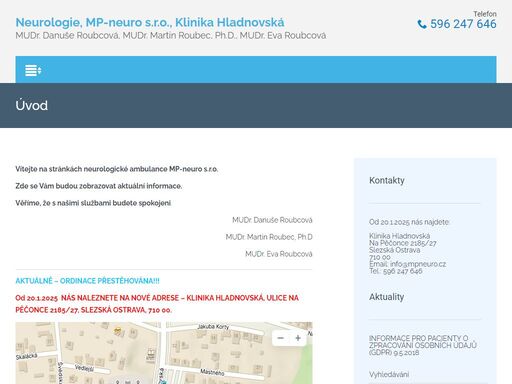Click the Kontakty sidebar heading
The image size is (512, 384).
387,180
